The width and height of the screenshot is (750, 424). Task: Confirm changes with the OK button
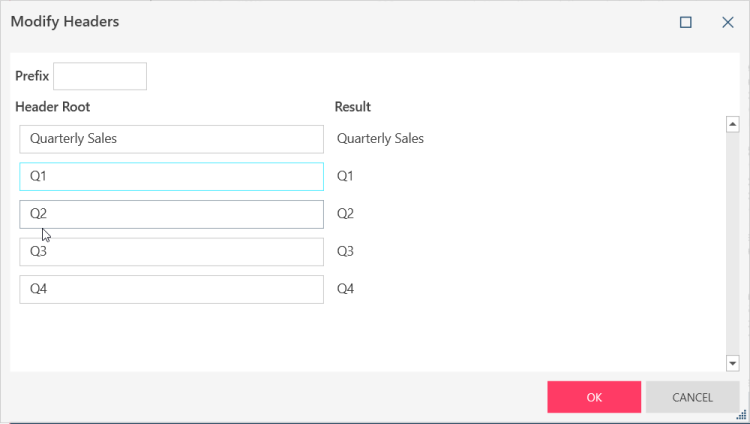(x=594, y=397)
